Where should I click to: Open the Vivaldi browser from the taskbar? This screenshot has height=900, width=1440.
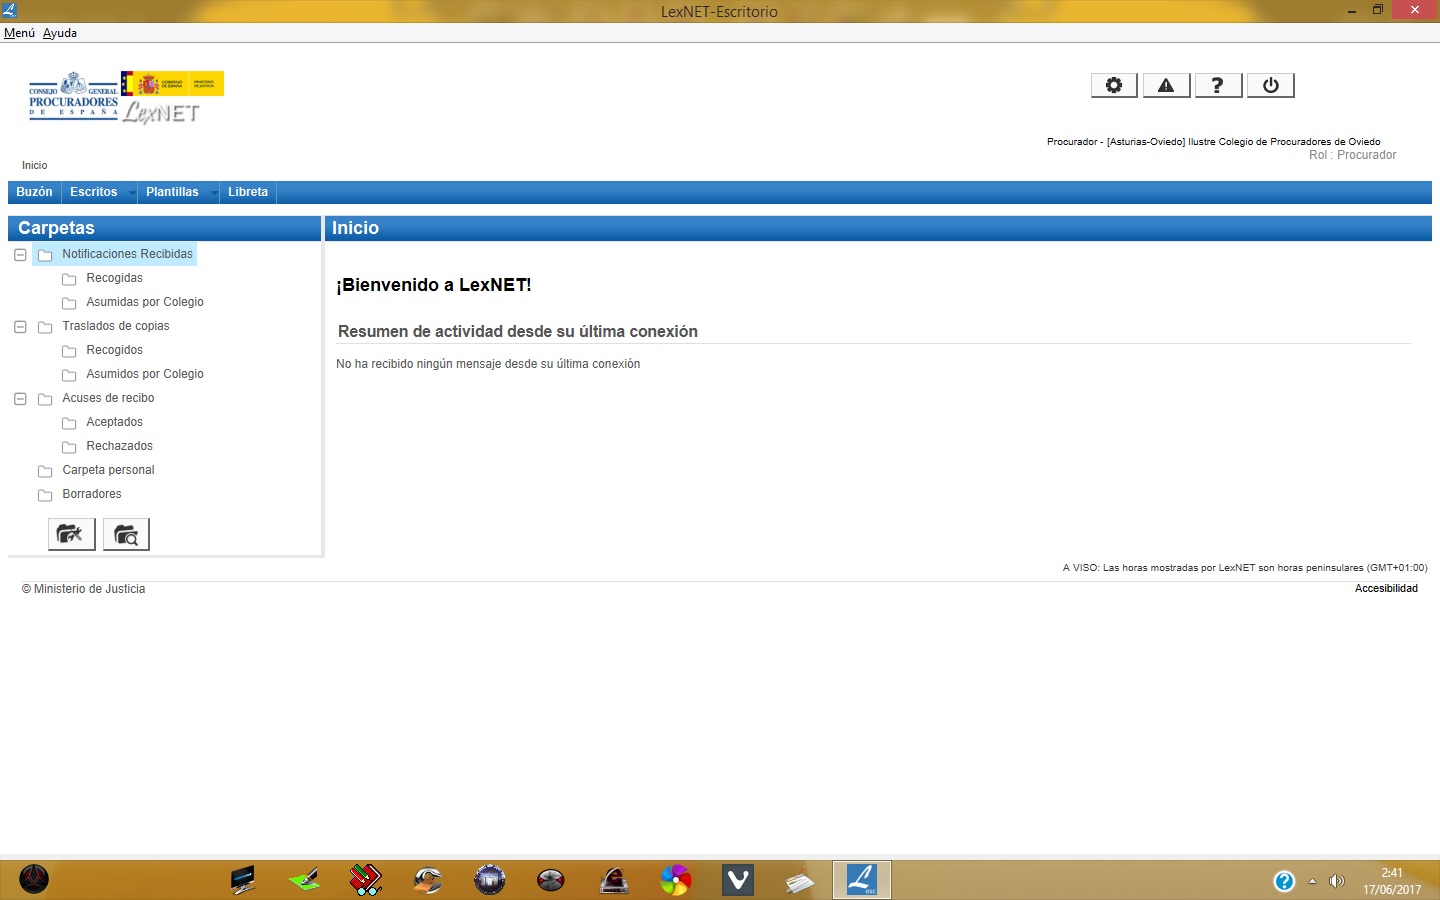tap(738, 880)
